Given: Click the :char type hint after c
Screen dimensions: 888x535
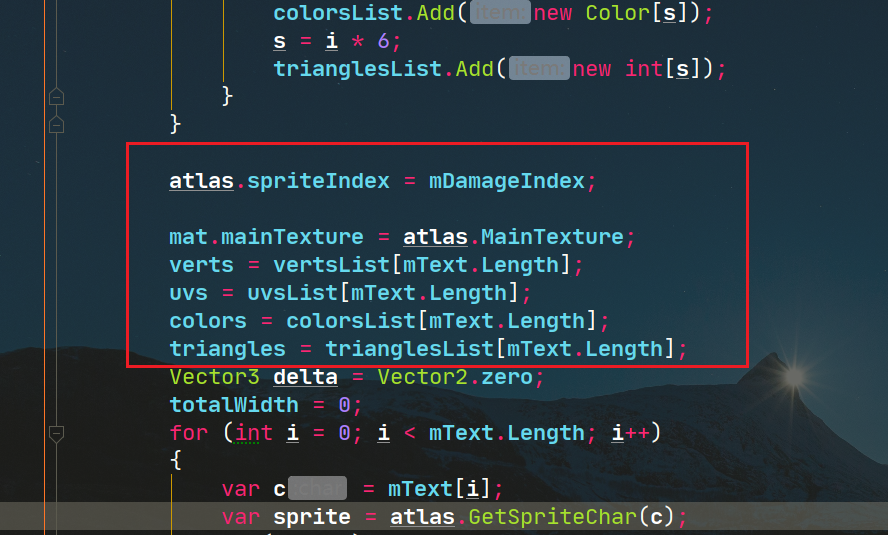Looking at the screenshot, I should tap(317, 488).
